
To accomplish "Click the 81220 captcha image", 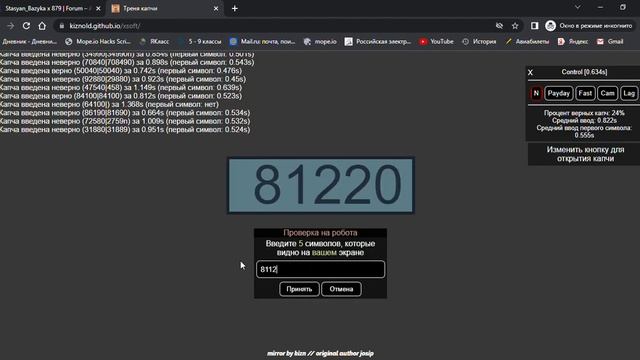I will pos(321,185).
